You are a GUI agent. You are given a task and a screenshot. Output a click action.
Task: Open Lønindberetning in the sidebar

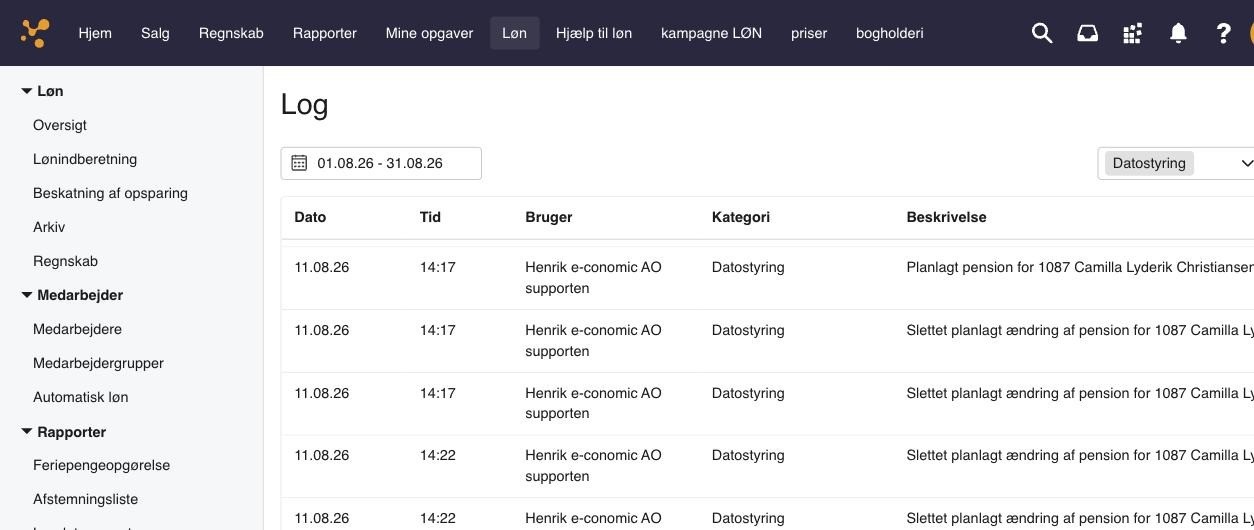(x=85, y=159)
